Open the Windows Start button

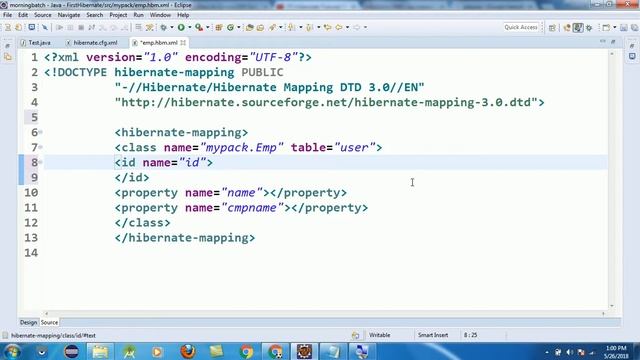coord(12,351)
